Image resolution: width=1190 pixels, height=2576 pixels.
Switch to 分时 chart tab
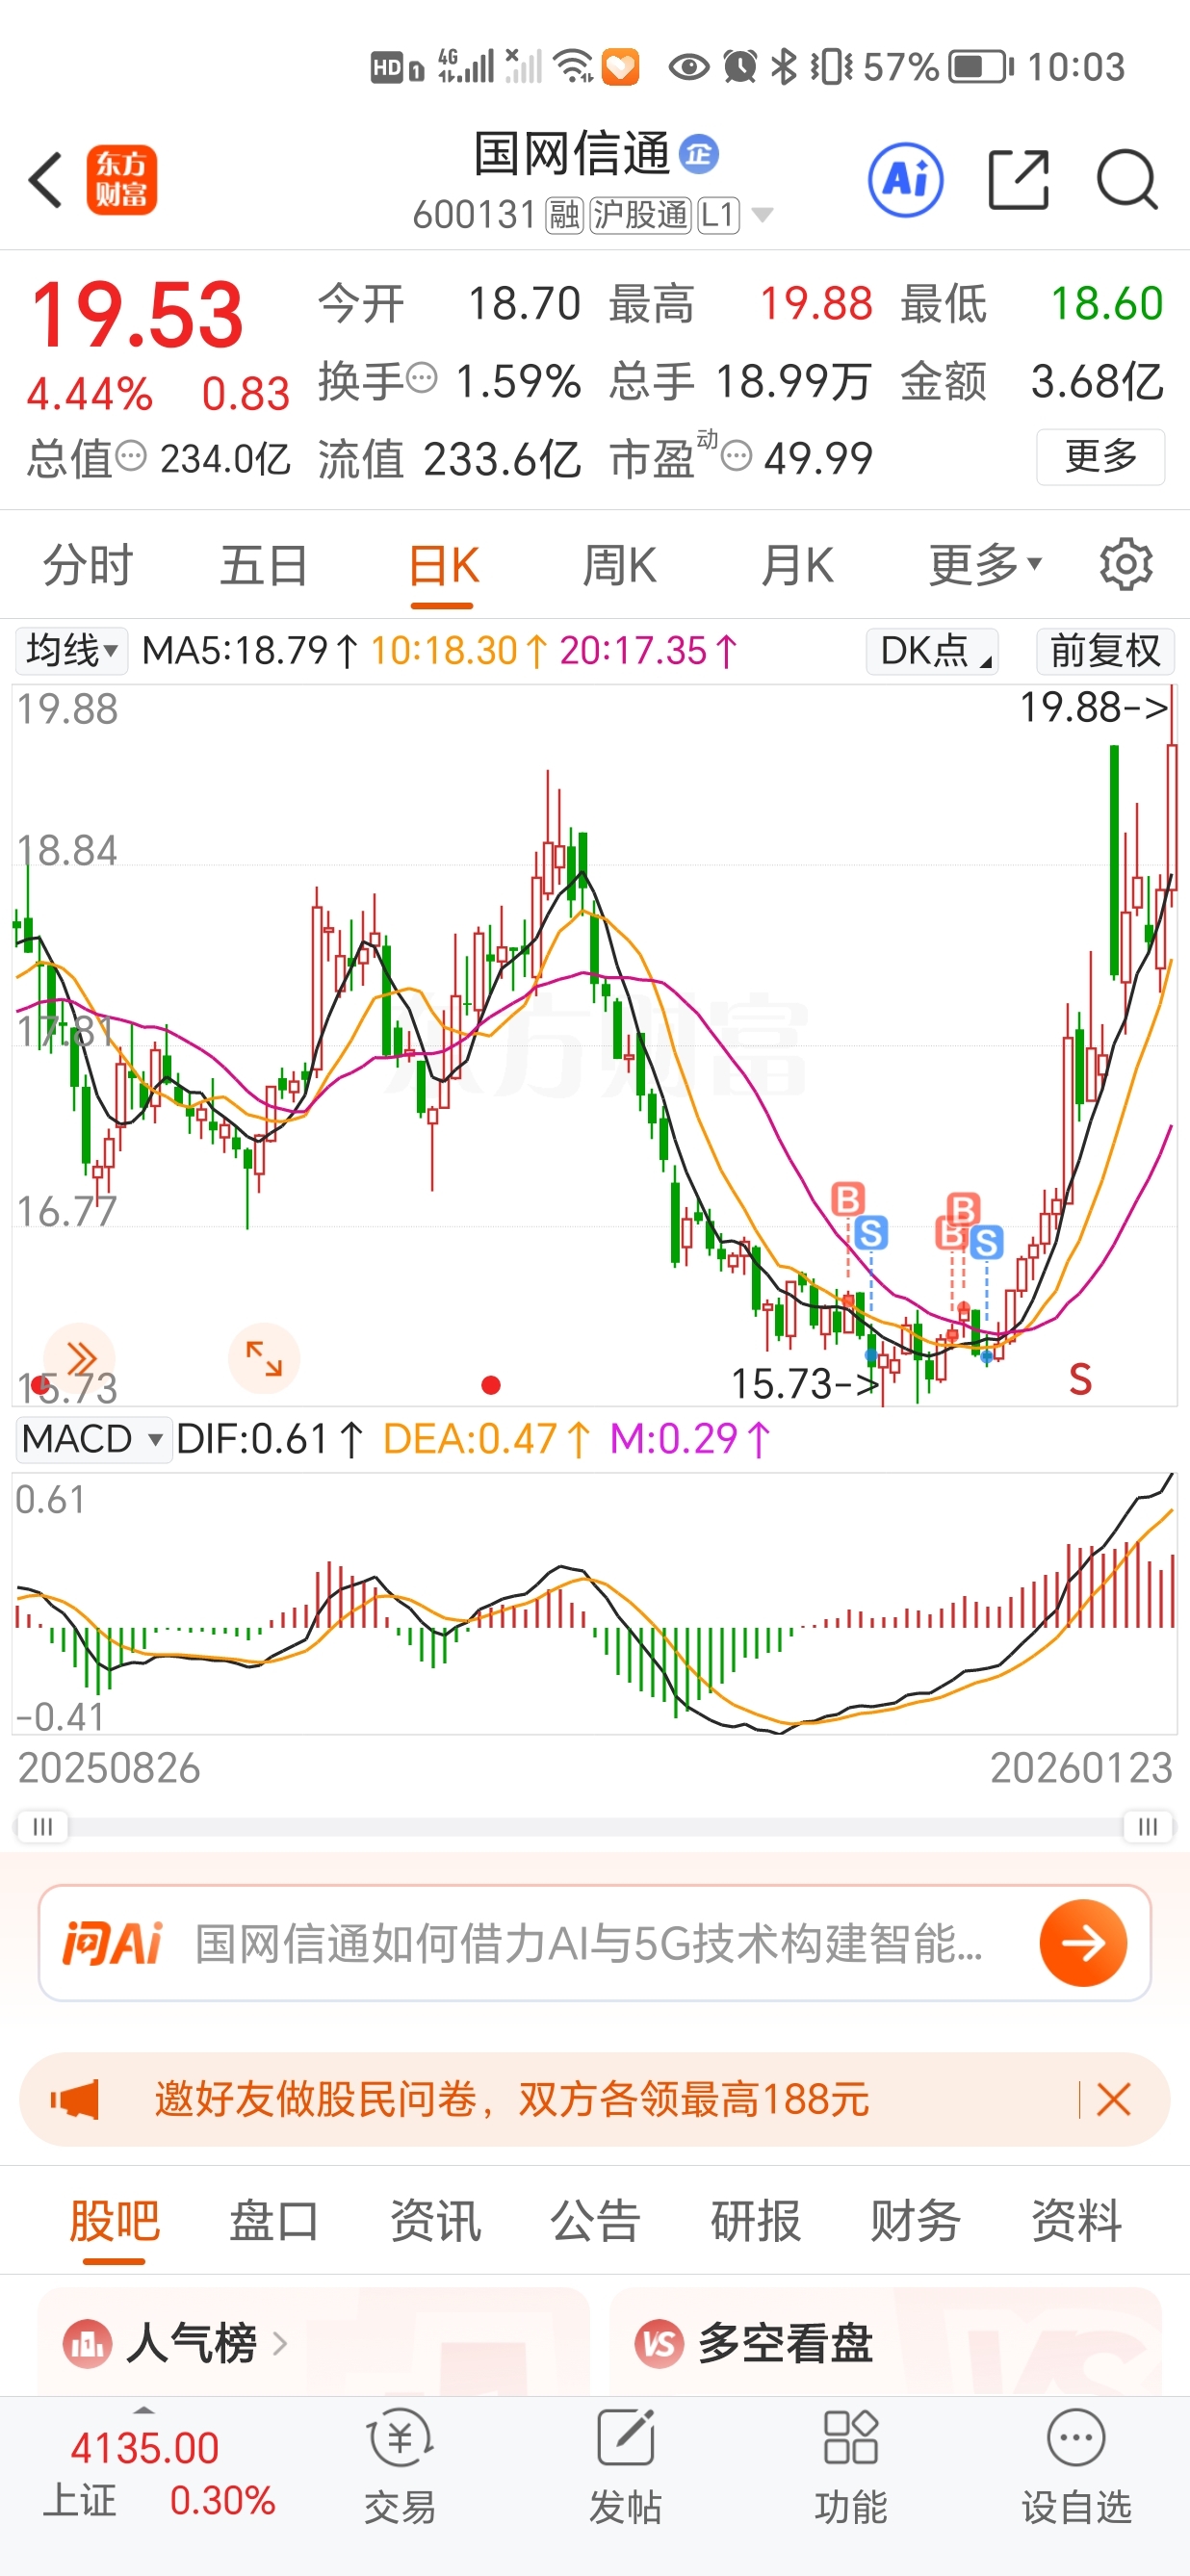(88, 565)
